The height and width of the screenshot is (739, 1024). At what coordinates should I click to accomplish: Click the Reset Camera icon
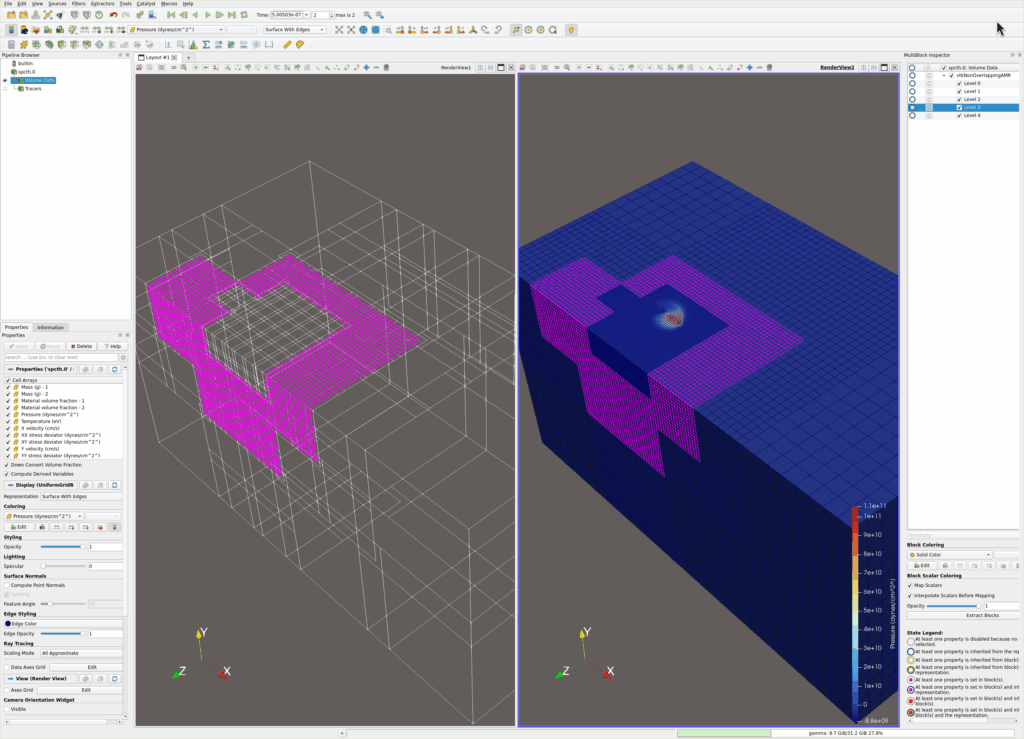pos(339,30)
